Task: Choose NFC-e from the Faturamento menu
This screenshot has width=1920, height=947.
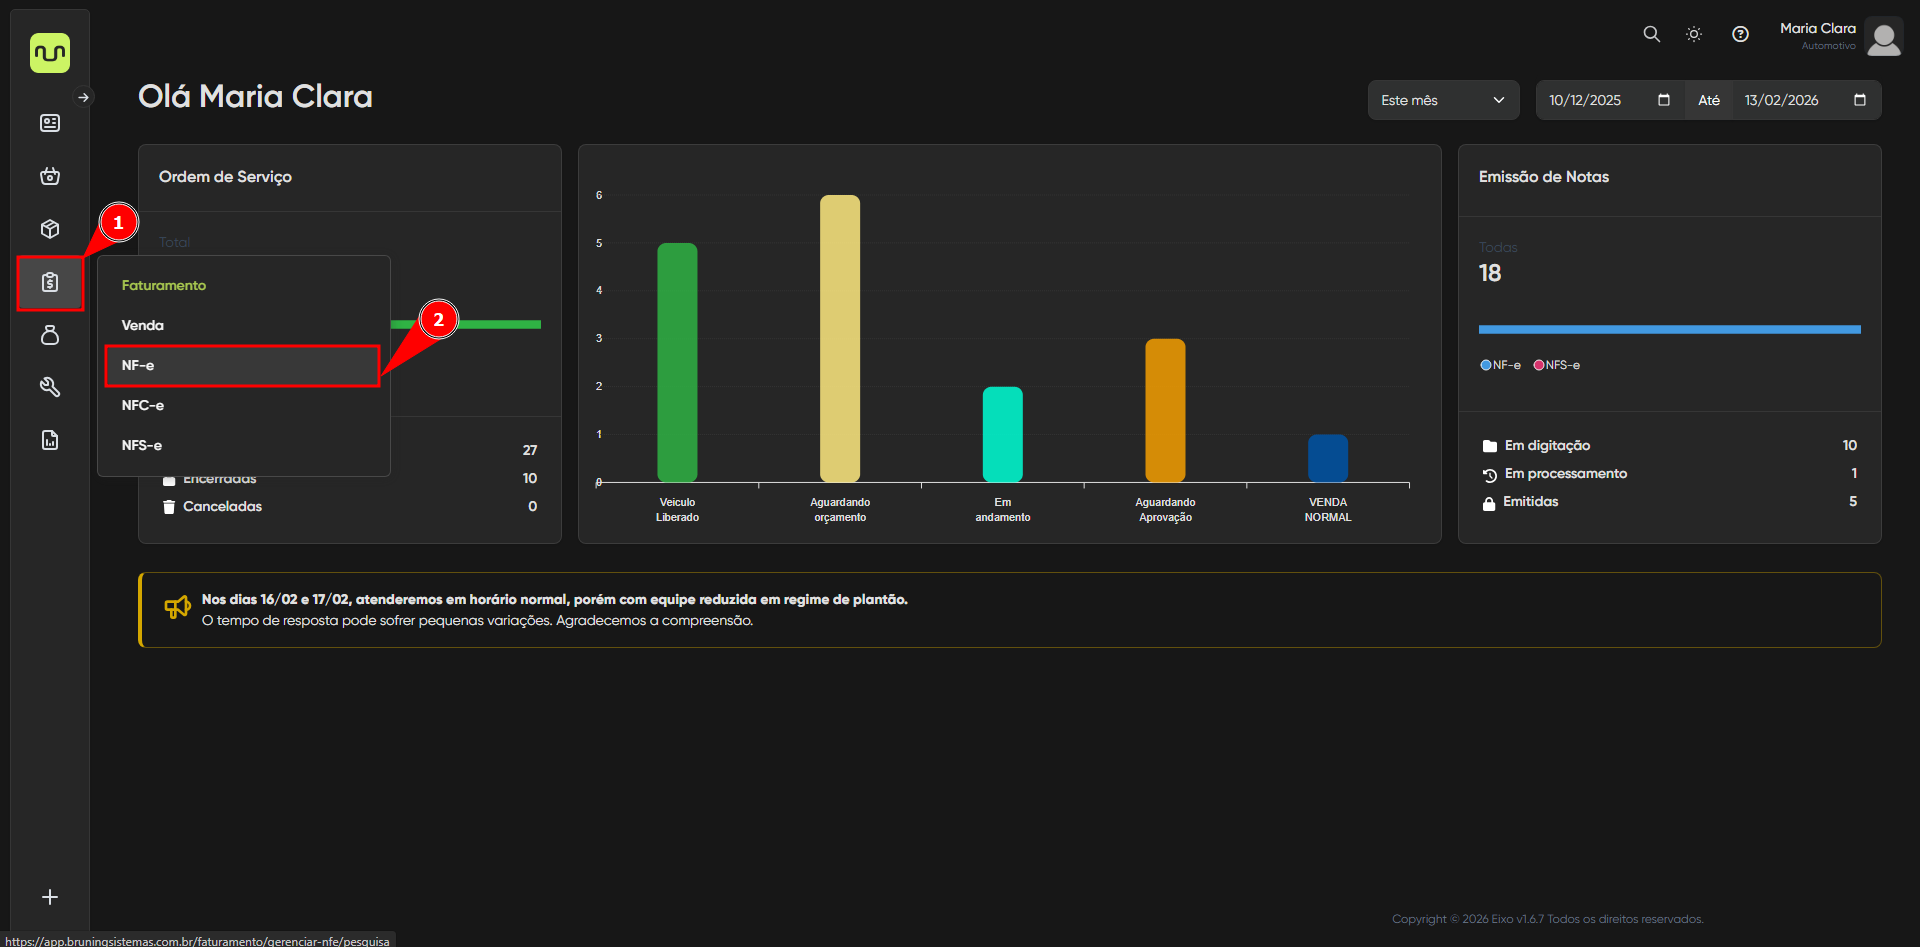Action: [143, 406]
